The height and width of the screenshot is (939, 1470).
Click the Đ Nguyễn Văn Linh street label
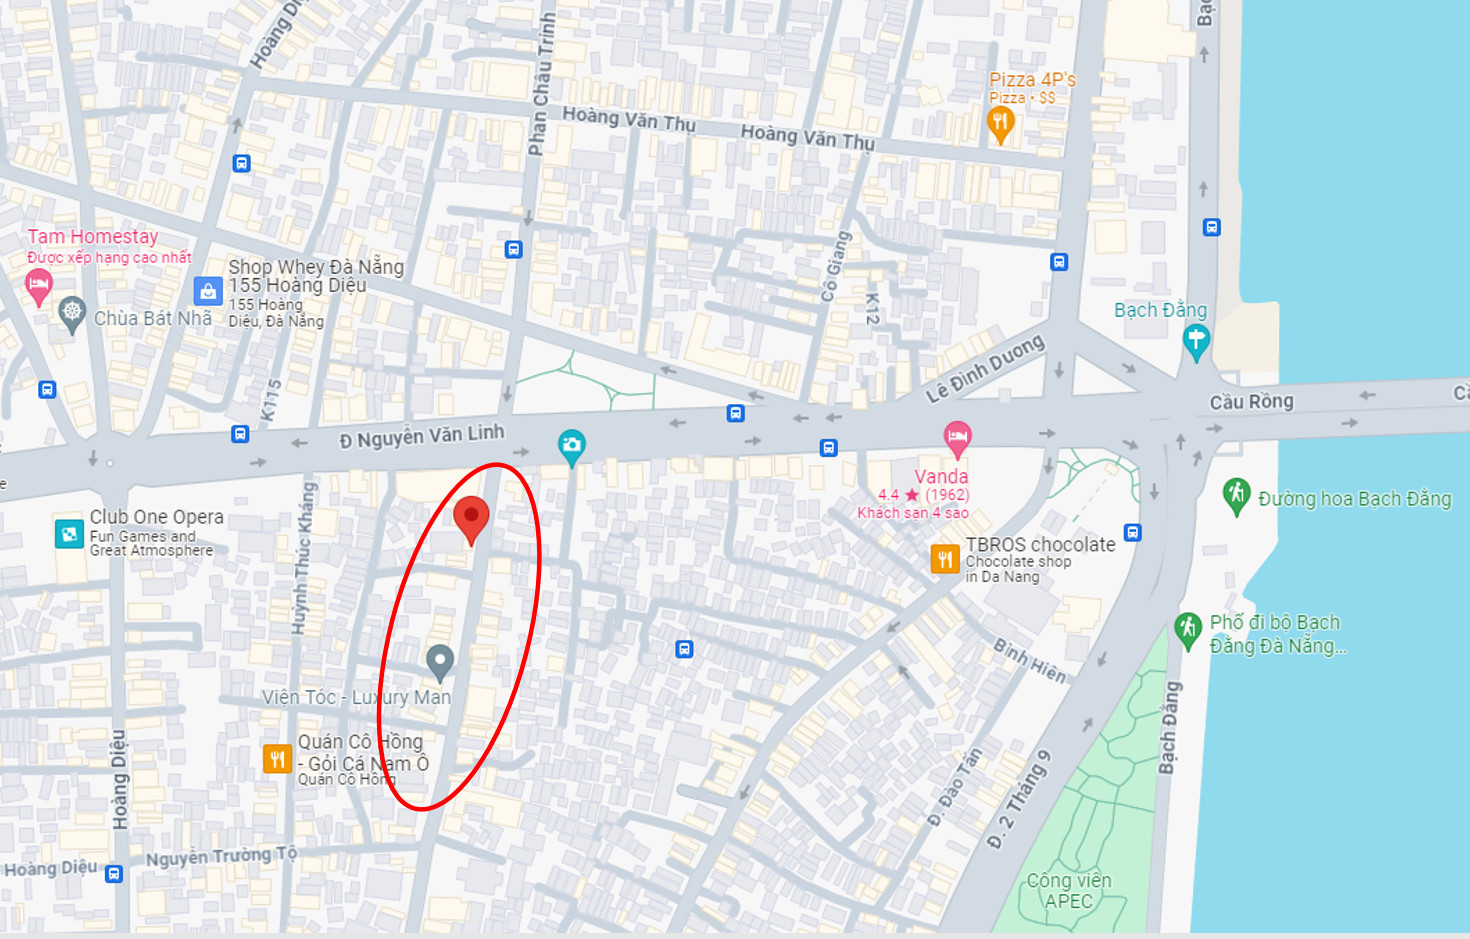coord(422,436)
